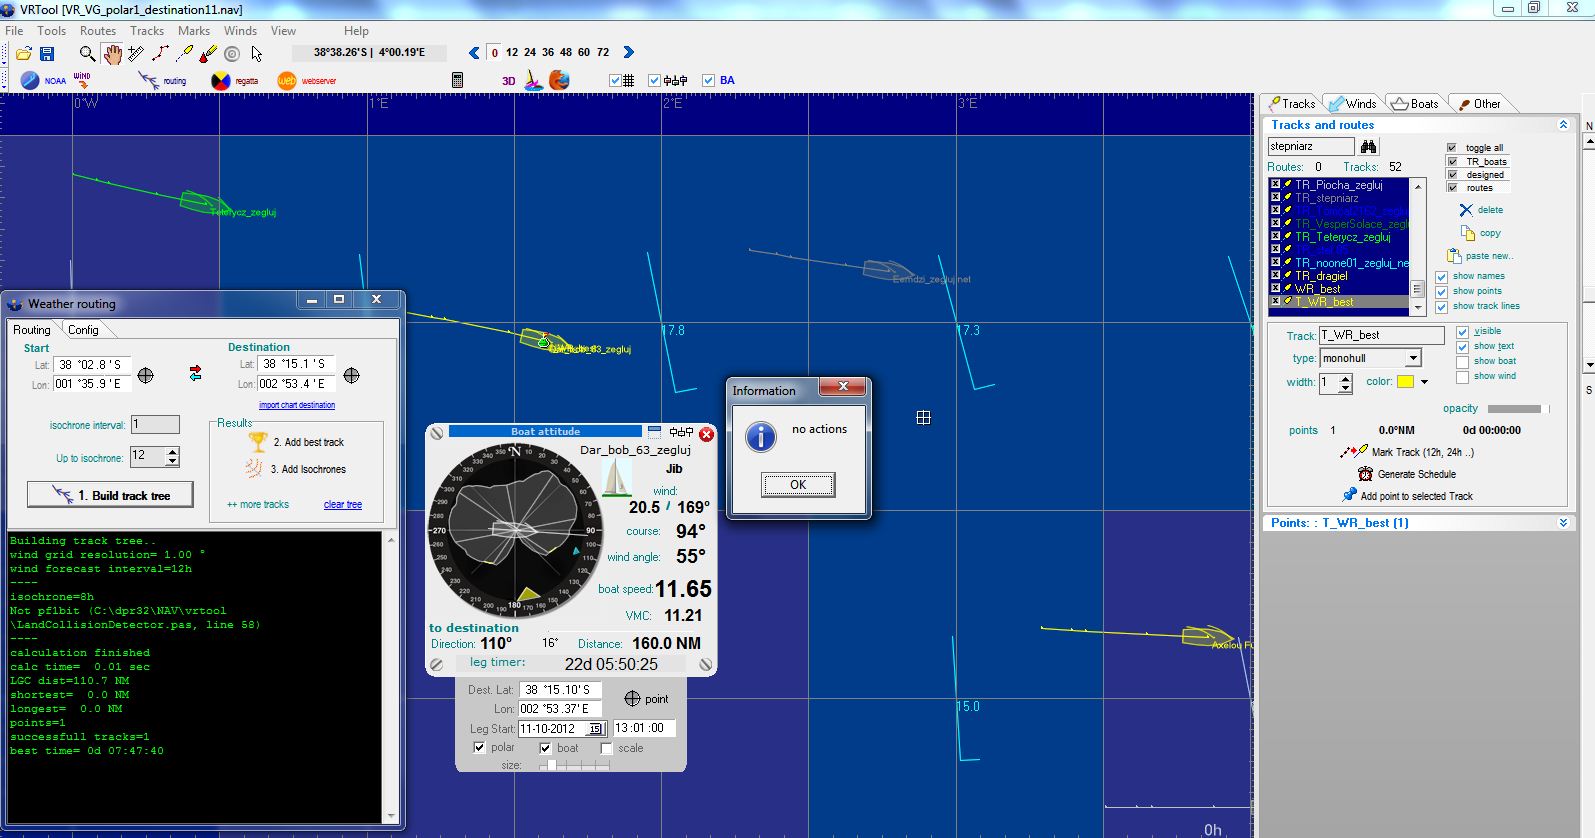
Task: Open the NOAA wind download icon
Action: [x=30, y=80]
